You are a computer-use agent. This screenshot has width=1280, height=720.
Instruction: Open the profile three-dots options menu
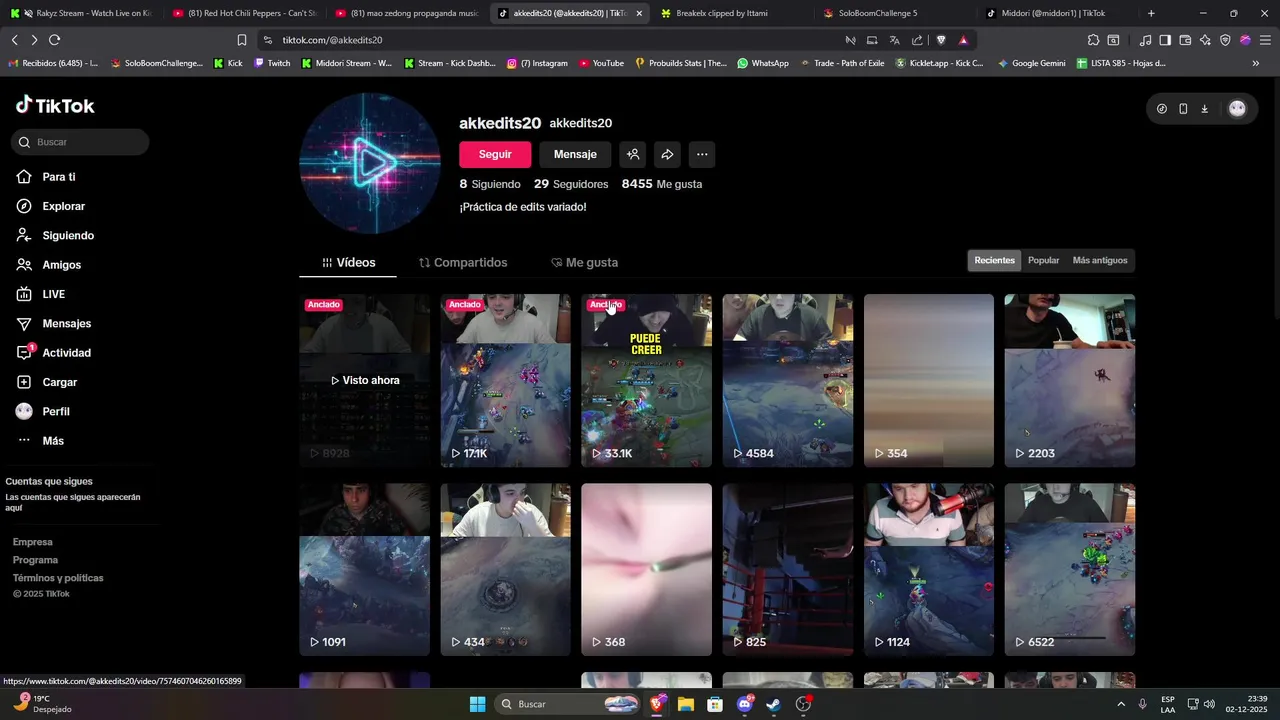(x=702, y=154)
